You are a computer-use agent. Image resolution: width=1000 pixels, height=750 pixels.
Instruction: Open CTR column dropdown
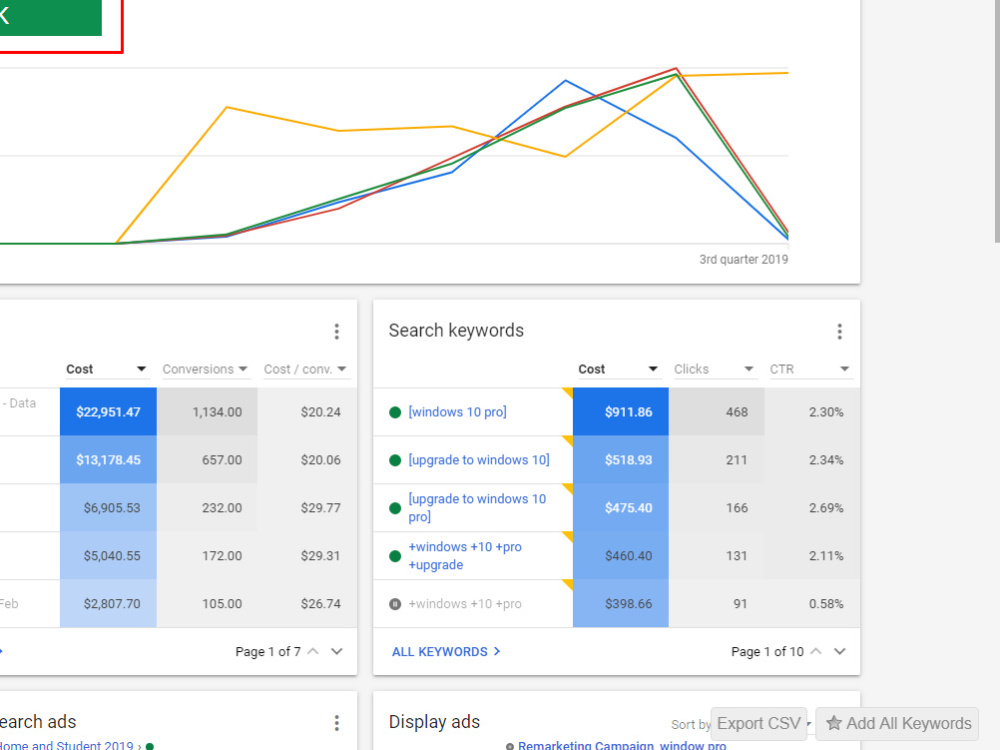point(844,369)
